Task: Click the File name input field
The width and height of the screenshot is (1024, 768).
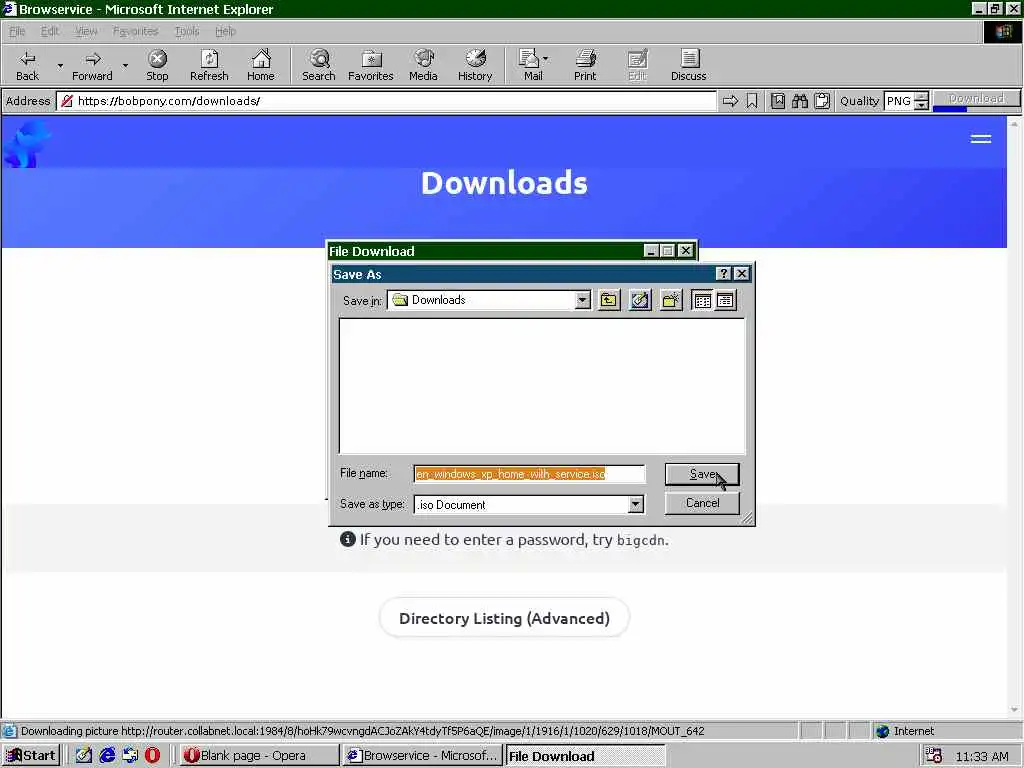Action: [x=529, y=474]
